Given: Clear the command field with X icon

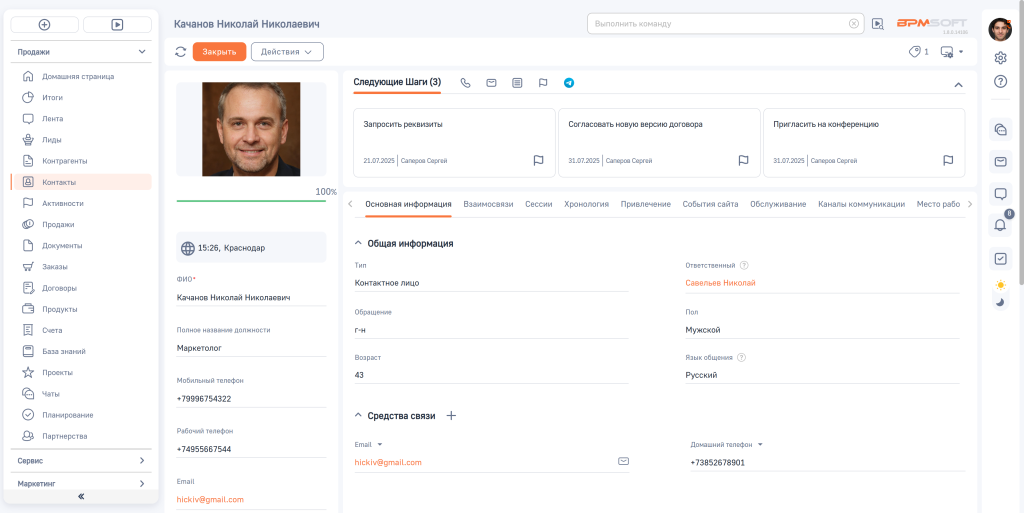Looking at the screenshot, I should 854,23.
